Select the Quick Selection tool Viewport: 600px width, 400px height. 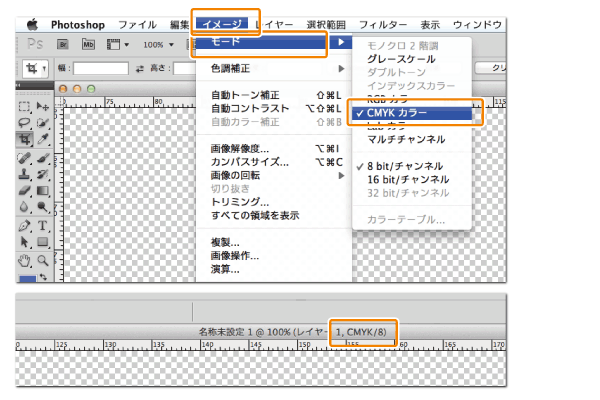[42, 123]
